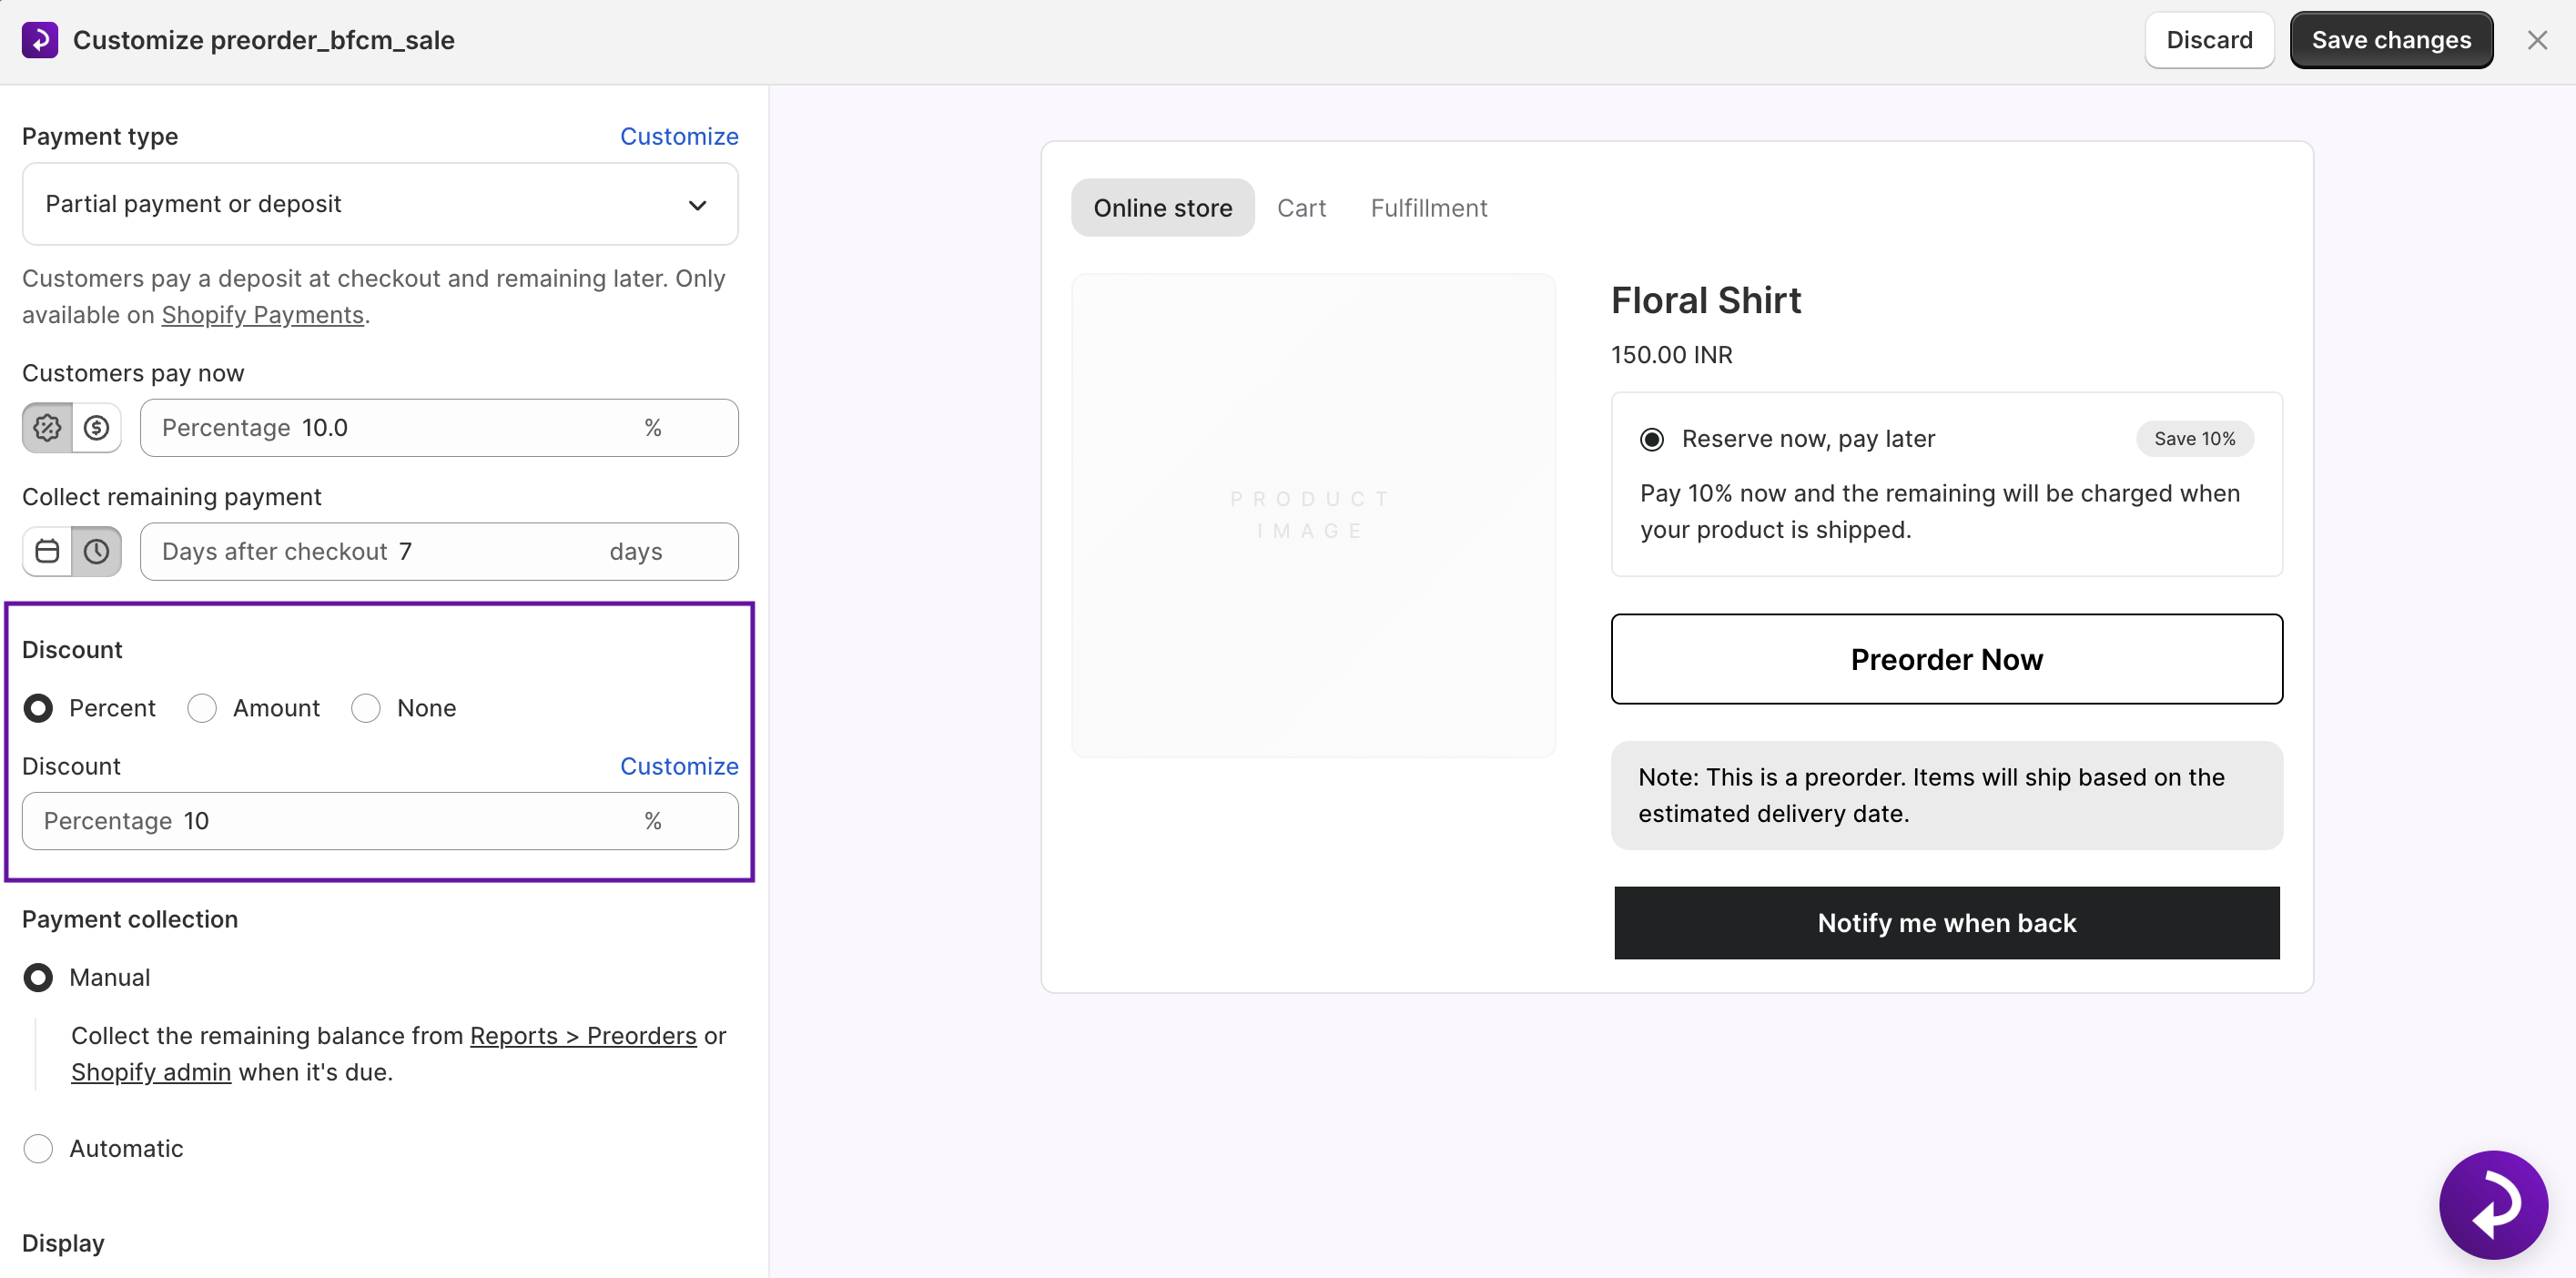Viewport: 2576px width, 1278px height.
Task: Enable Automatic payment collection
Action: (x=38, y=1148)
